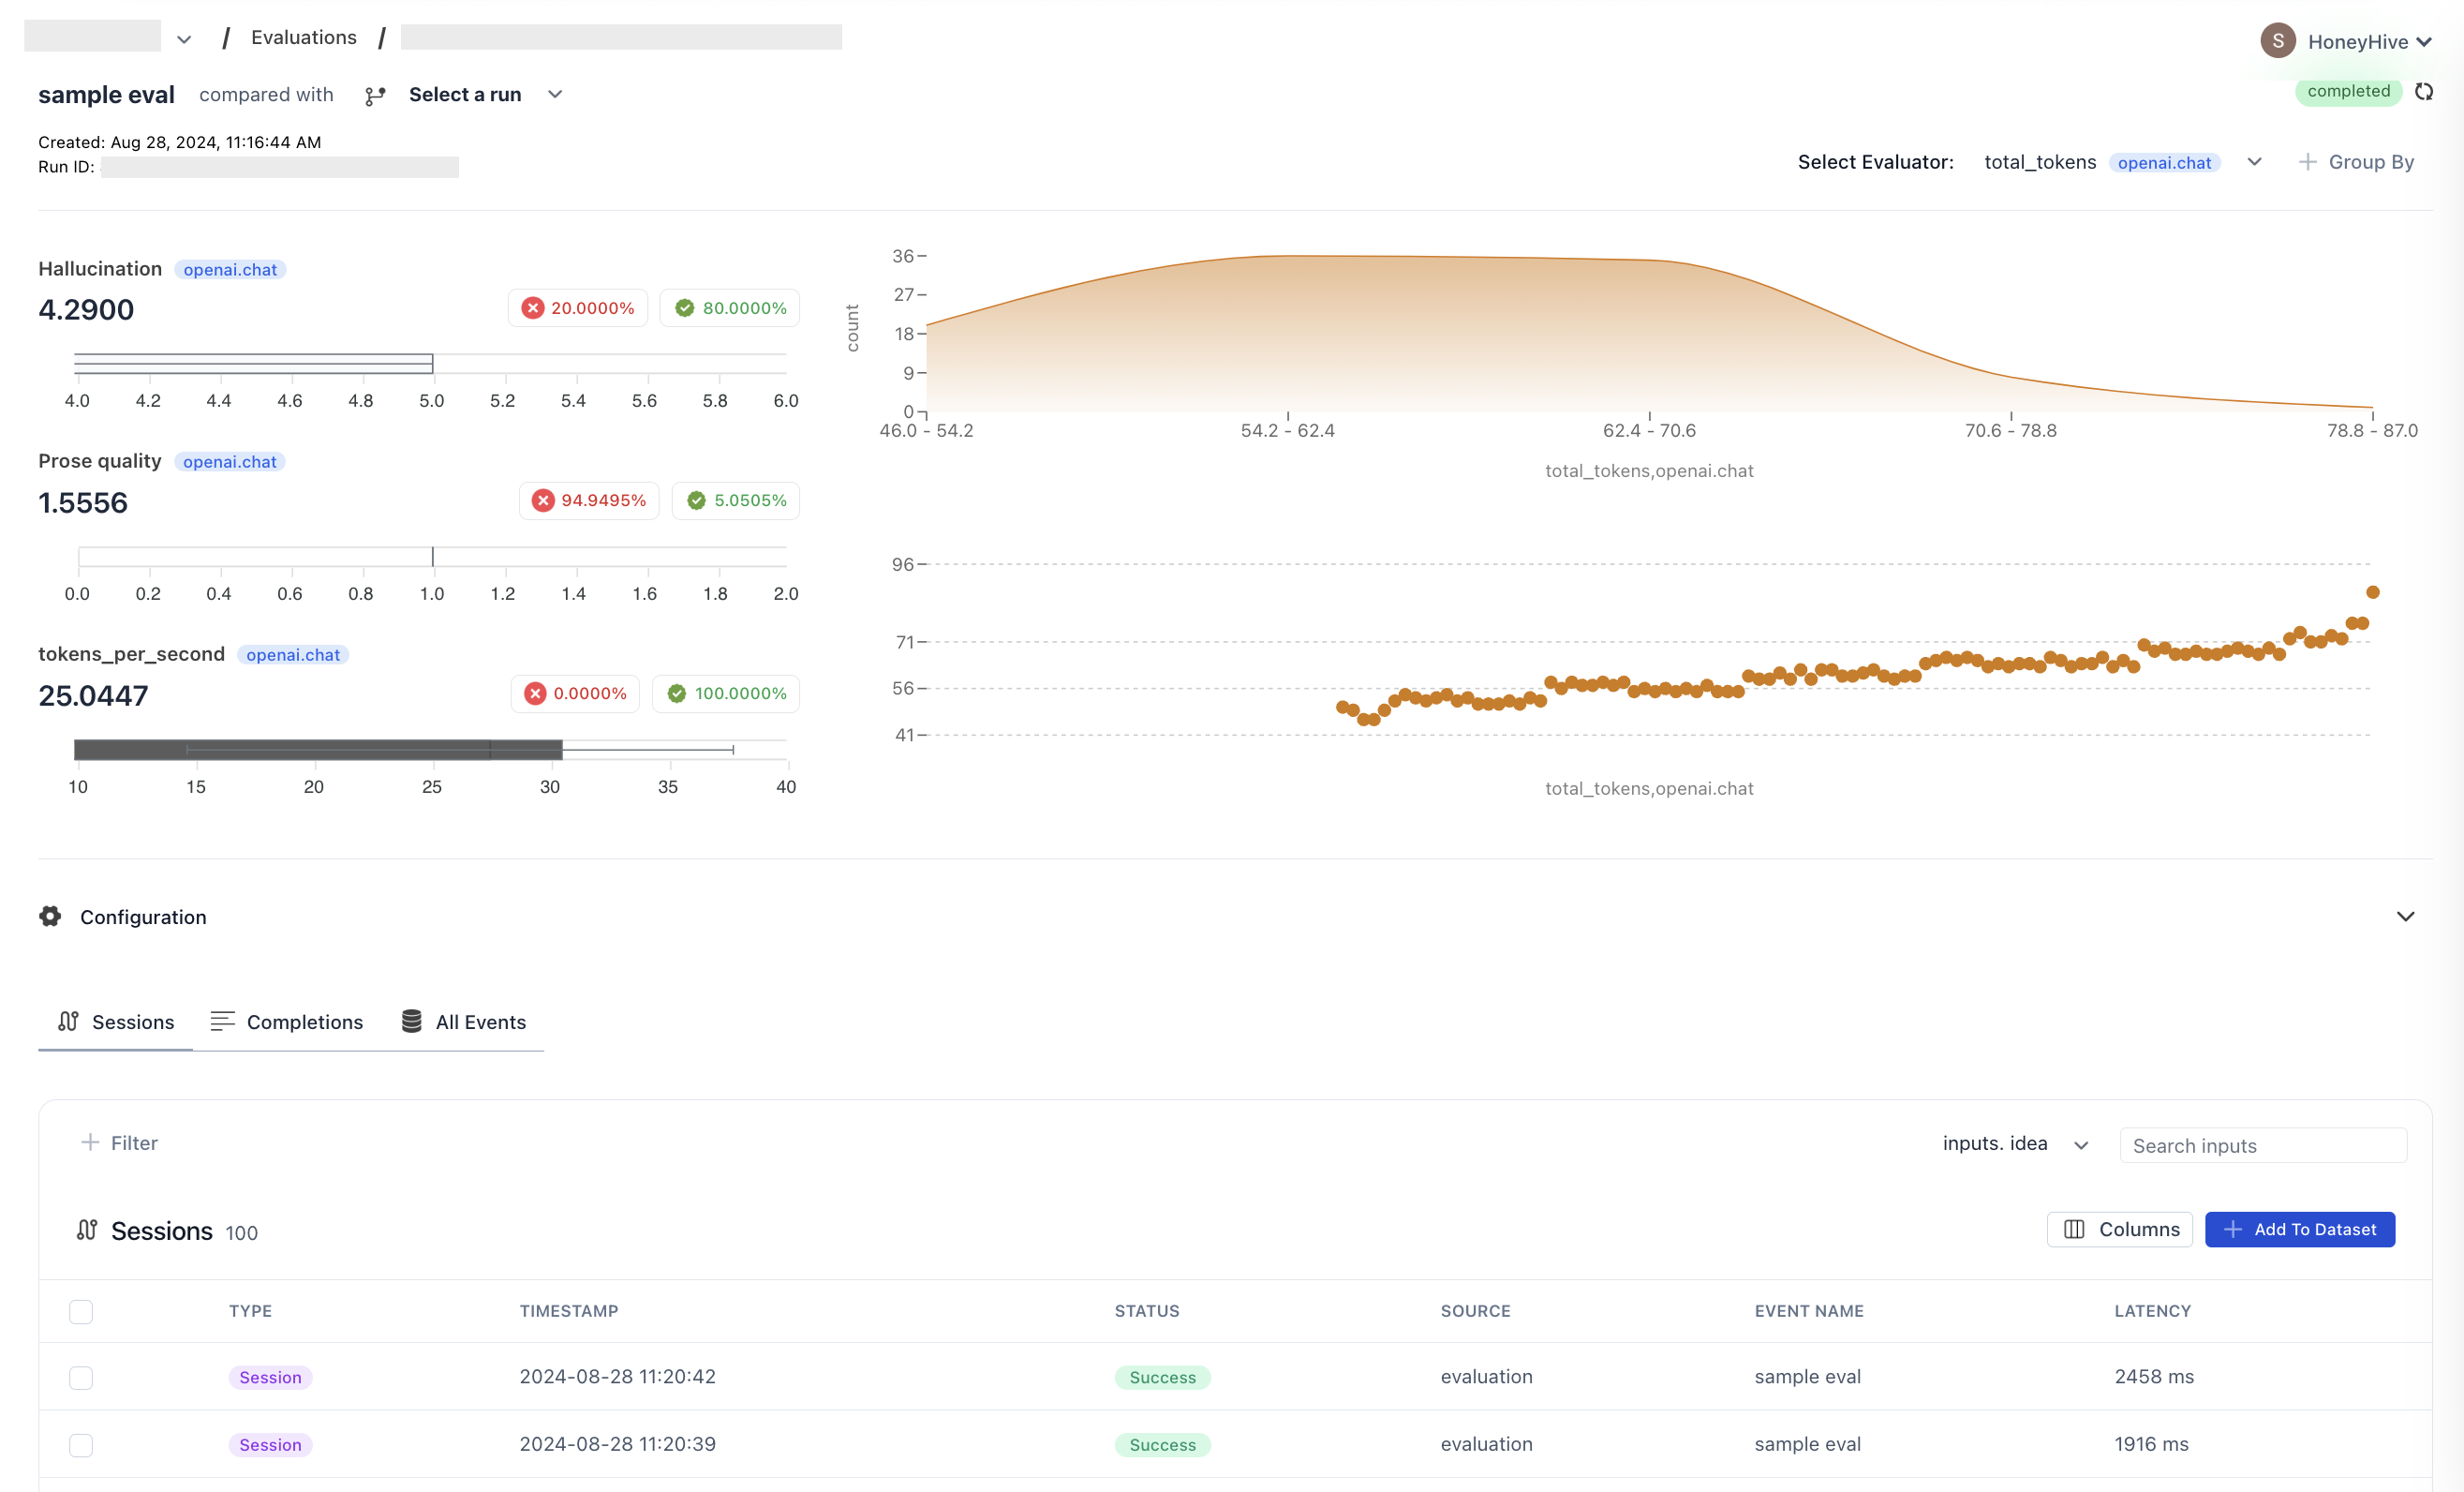Switch to the All Events tab
The height and width of the screenshot is (1492, 2464).
pyautogui.click(x=464, y=1022)
